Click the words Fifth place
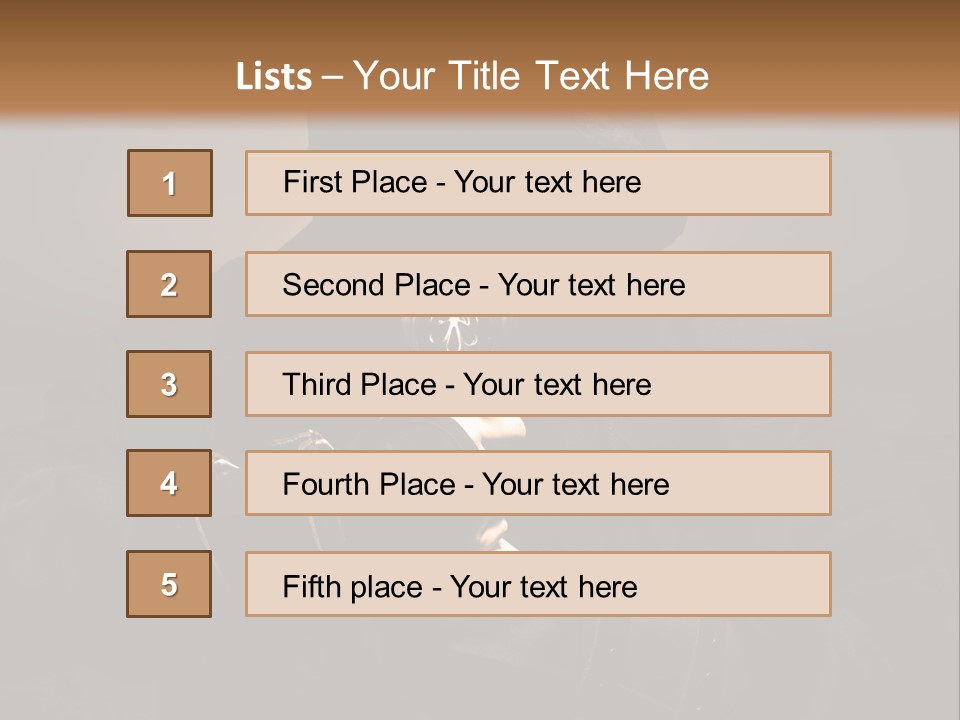960x720 pixels. tap(353, 587)
